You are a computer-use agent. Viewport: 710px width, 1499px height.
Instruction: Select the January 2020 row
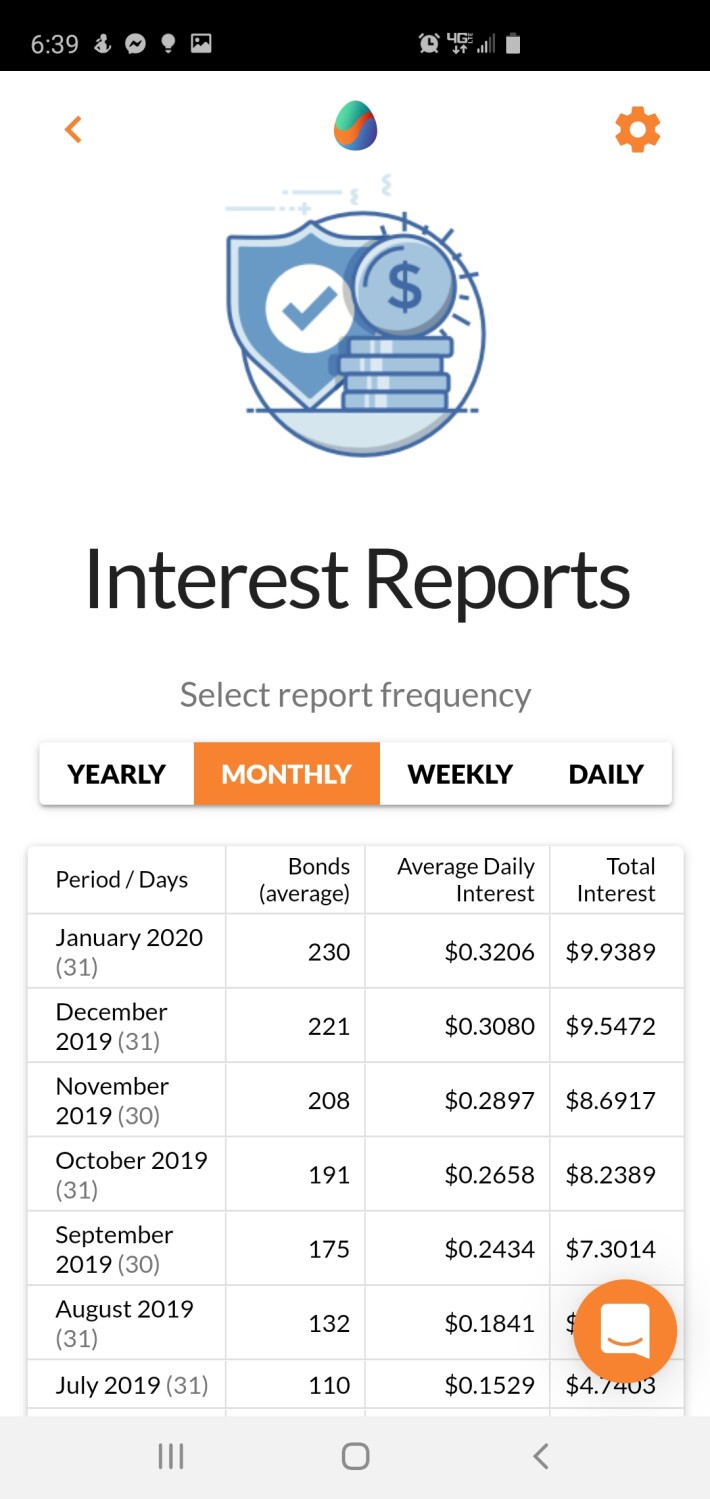coord(355,951)
